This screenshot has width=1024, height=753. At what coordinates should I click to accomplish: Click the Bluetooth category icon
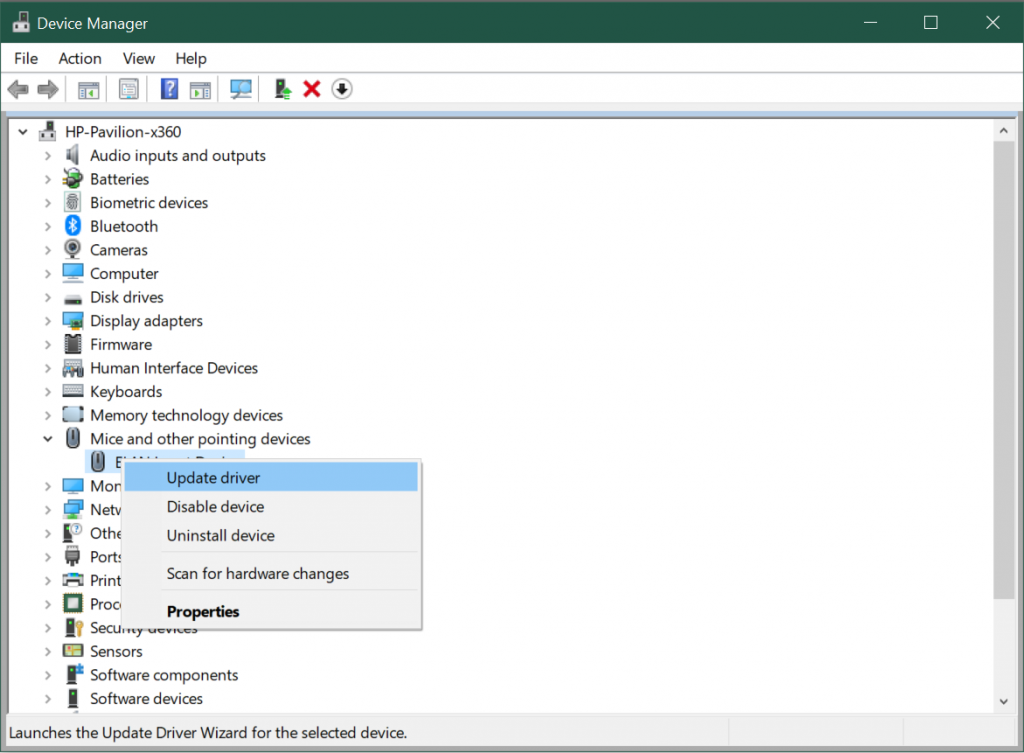coord(72,226)
